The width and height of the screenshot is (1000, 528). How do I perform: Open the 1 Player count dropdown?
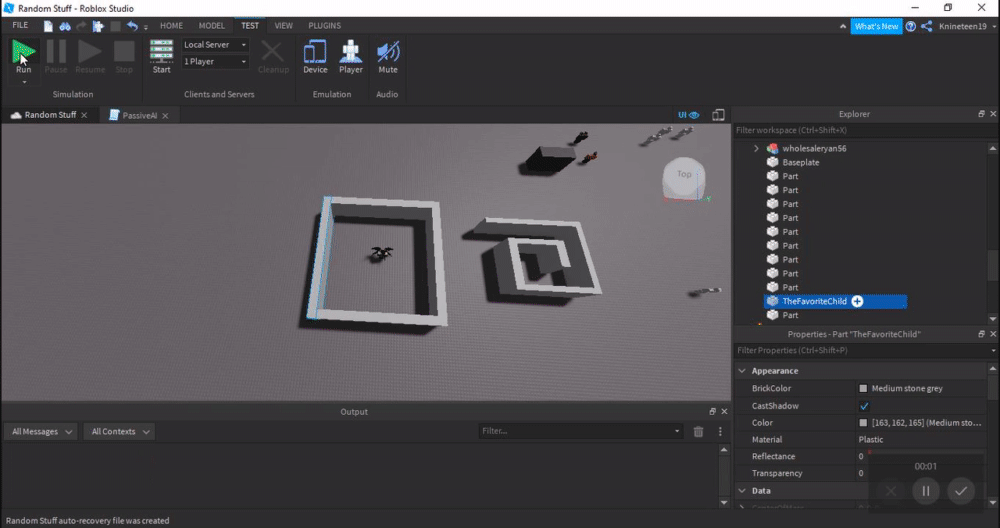tap(216, 62)
